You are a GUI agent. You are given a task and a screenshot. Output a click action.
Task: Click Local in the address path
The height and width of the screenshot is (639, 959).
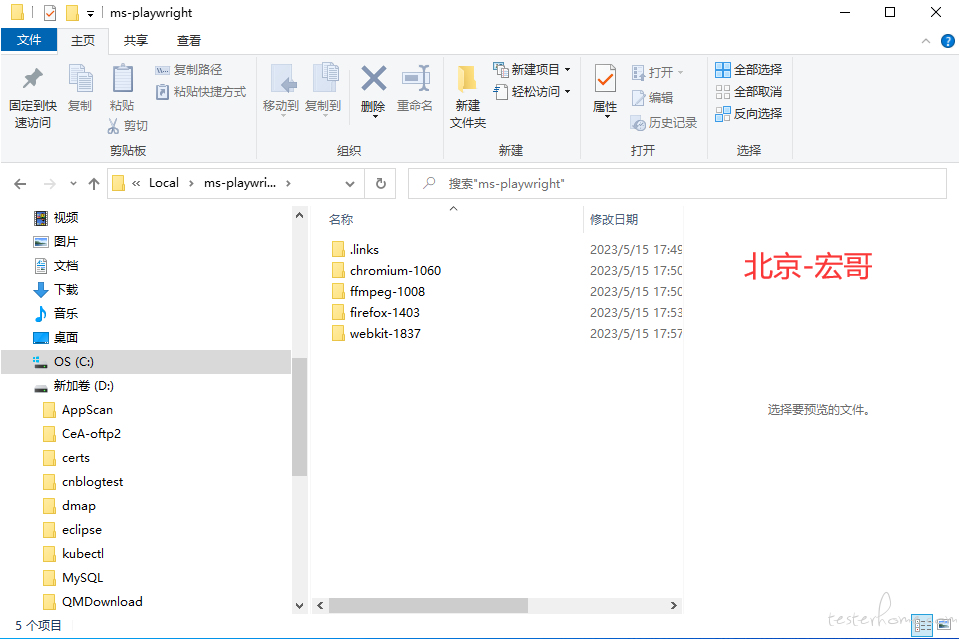coord(164,183)
